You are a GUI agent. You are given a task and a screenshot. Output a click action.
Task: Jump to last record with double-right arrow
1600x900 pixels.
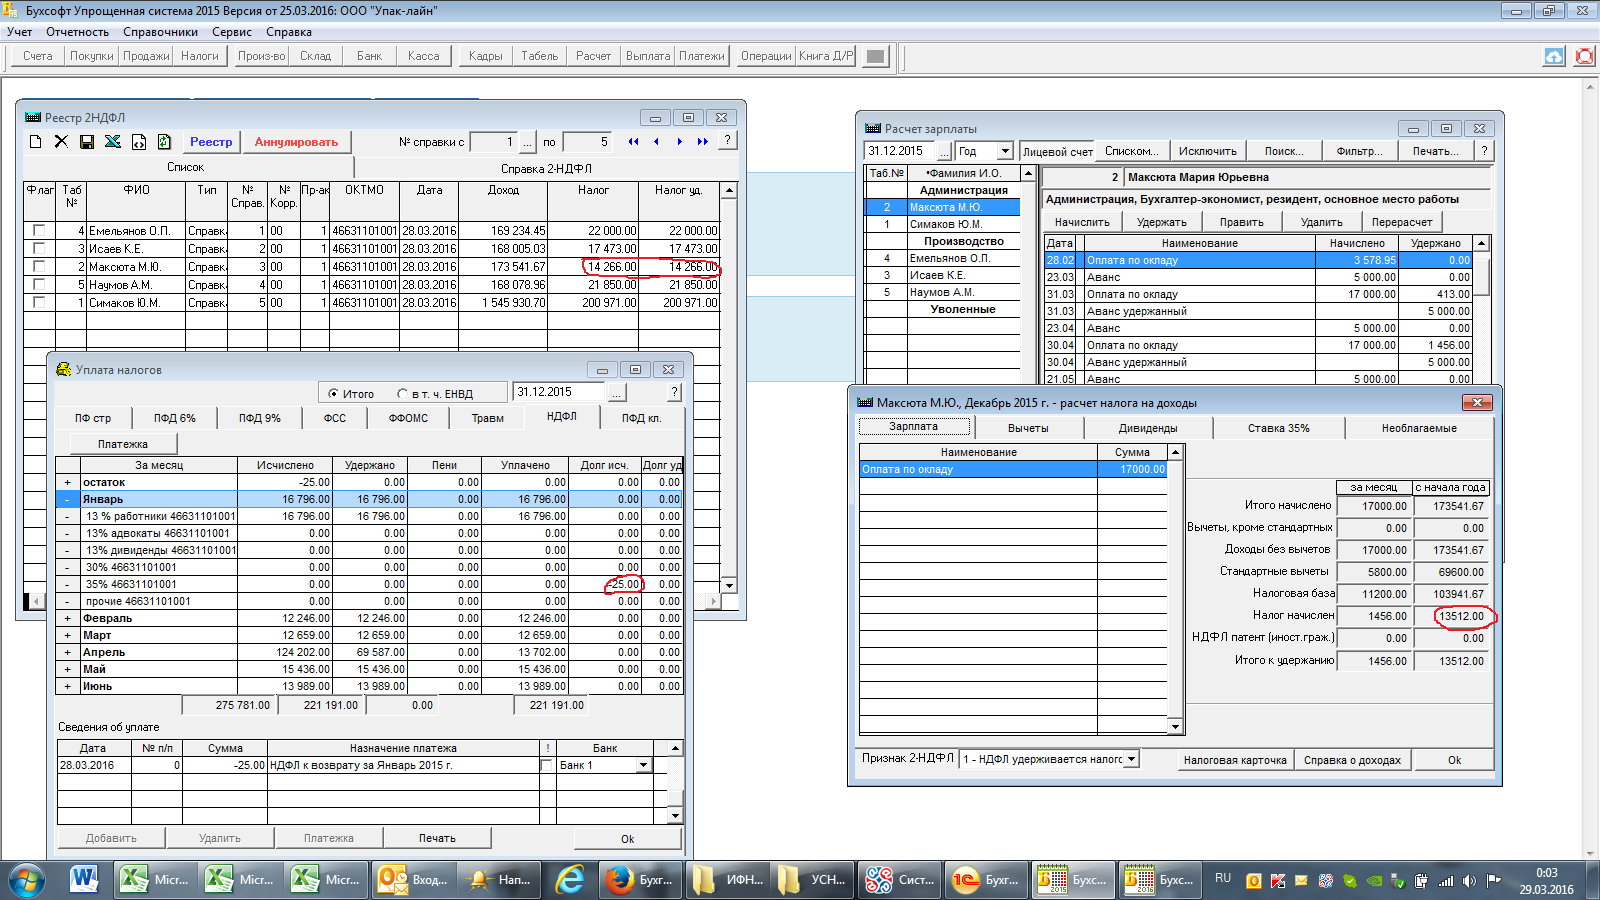tap(703, 142)
